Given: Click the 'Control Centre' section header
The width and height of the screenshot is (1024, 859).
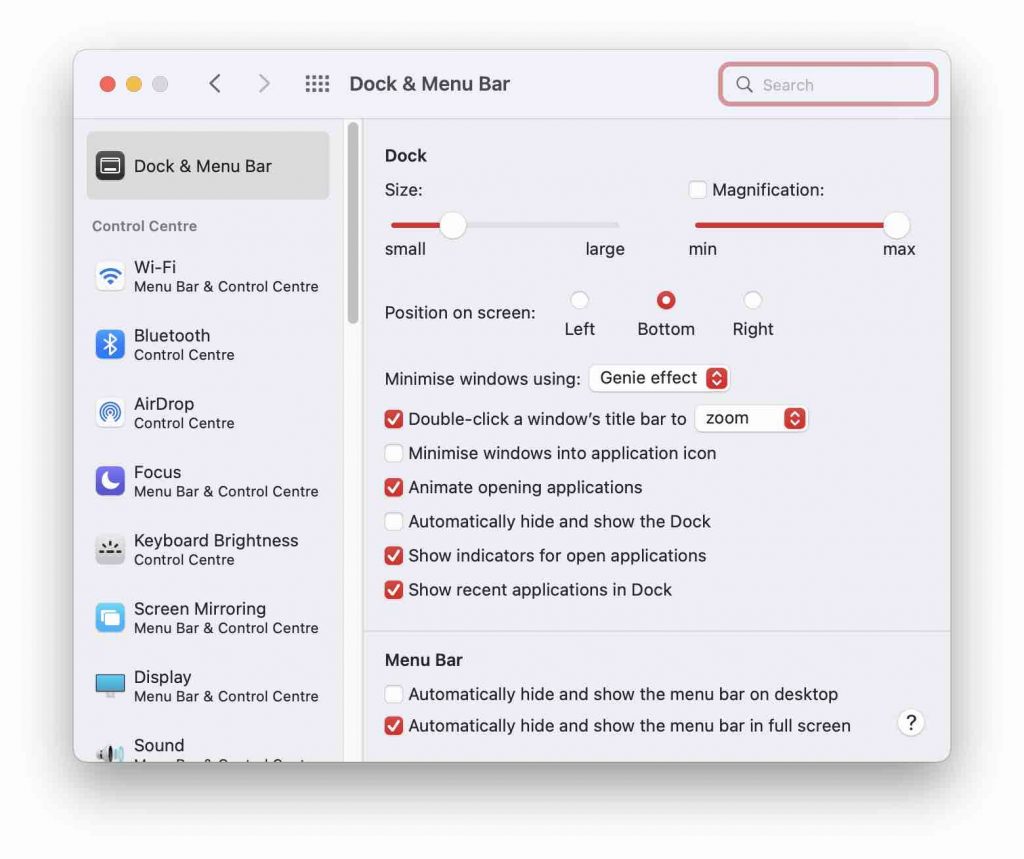Looking at the screenshot, I should tap(144, 226).
